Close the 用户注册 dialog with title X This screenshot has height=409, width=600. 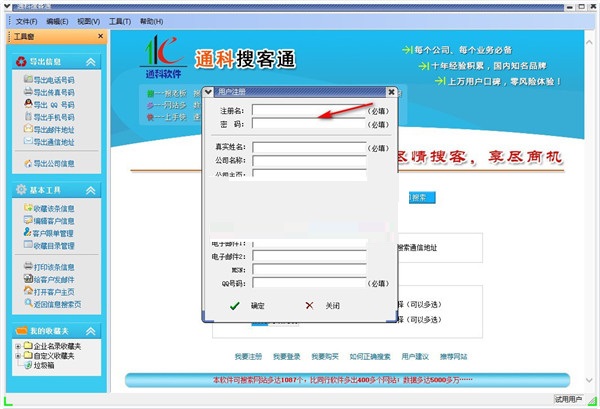click(x=391, y=92)
